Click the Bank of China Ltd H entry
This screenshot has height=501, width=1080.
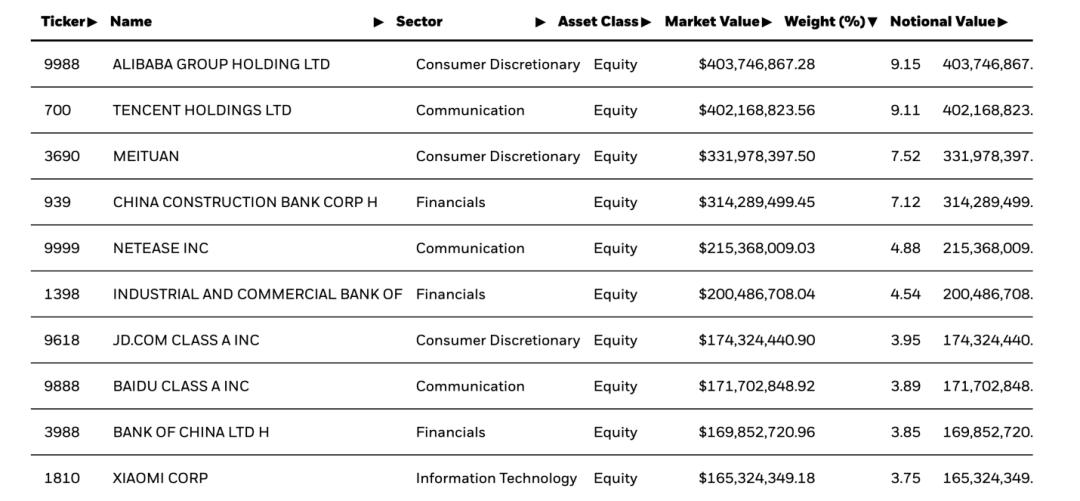(x=191, y=433)
